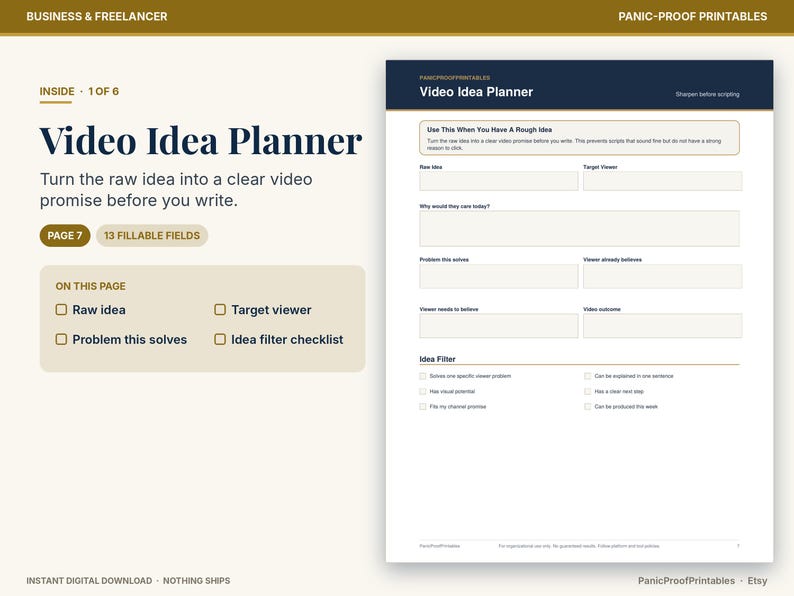Check 'Solves one specific viewer problem' box

pyautogui.click(x=422, y=376)
